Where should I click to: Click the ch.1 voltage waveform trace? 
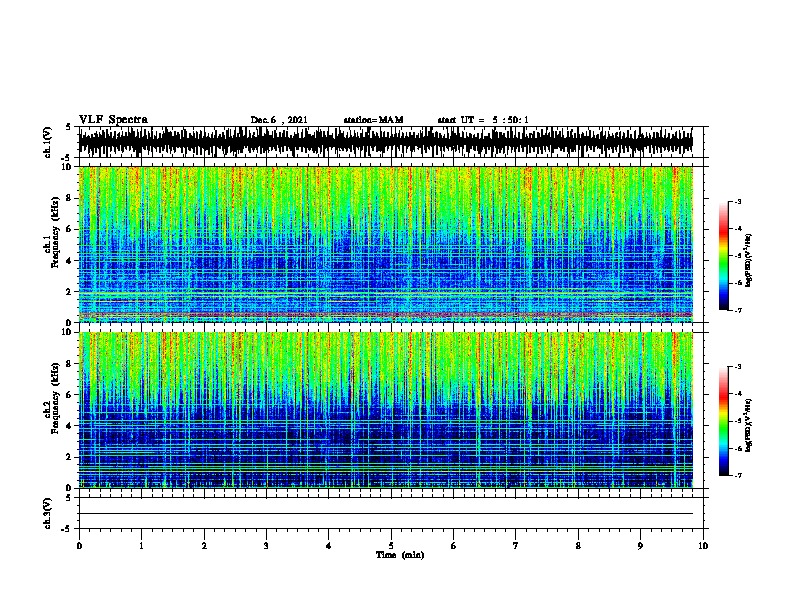click(x=386, y=142)
